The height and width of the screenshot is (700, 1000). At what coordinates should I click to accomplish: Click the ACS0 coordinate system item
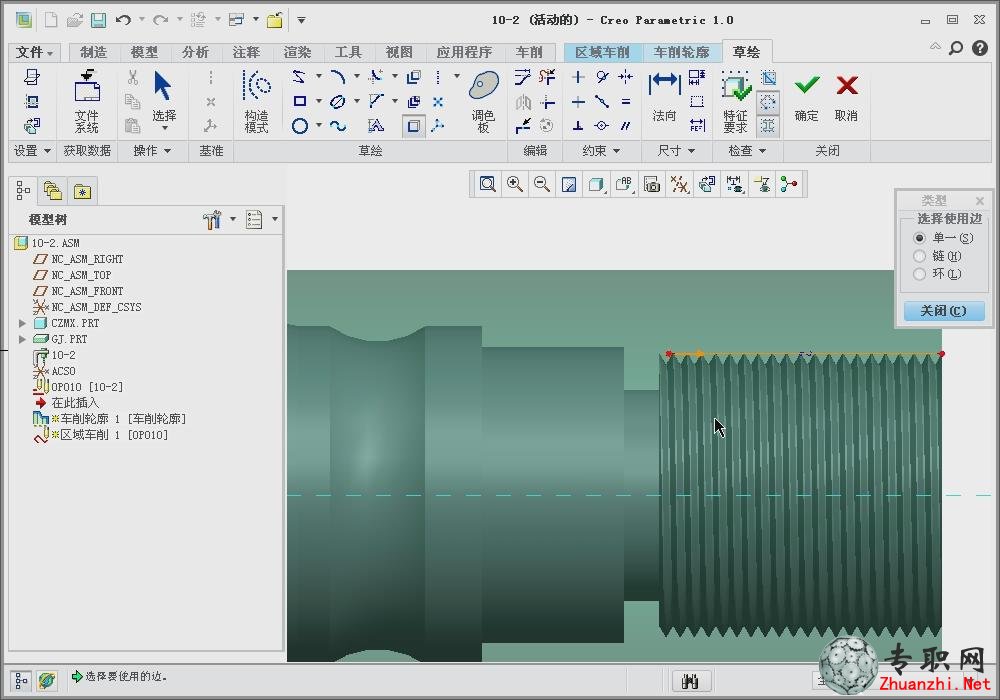pos(55,371)
